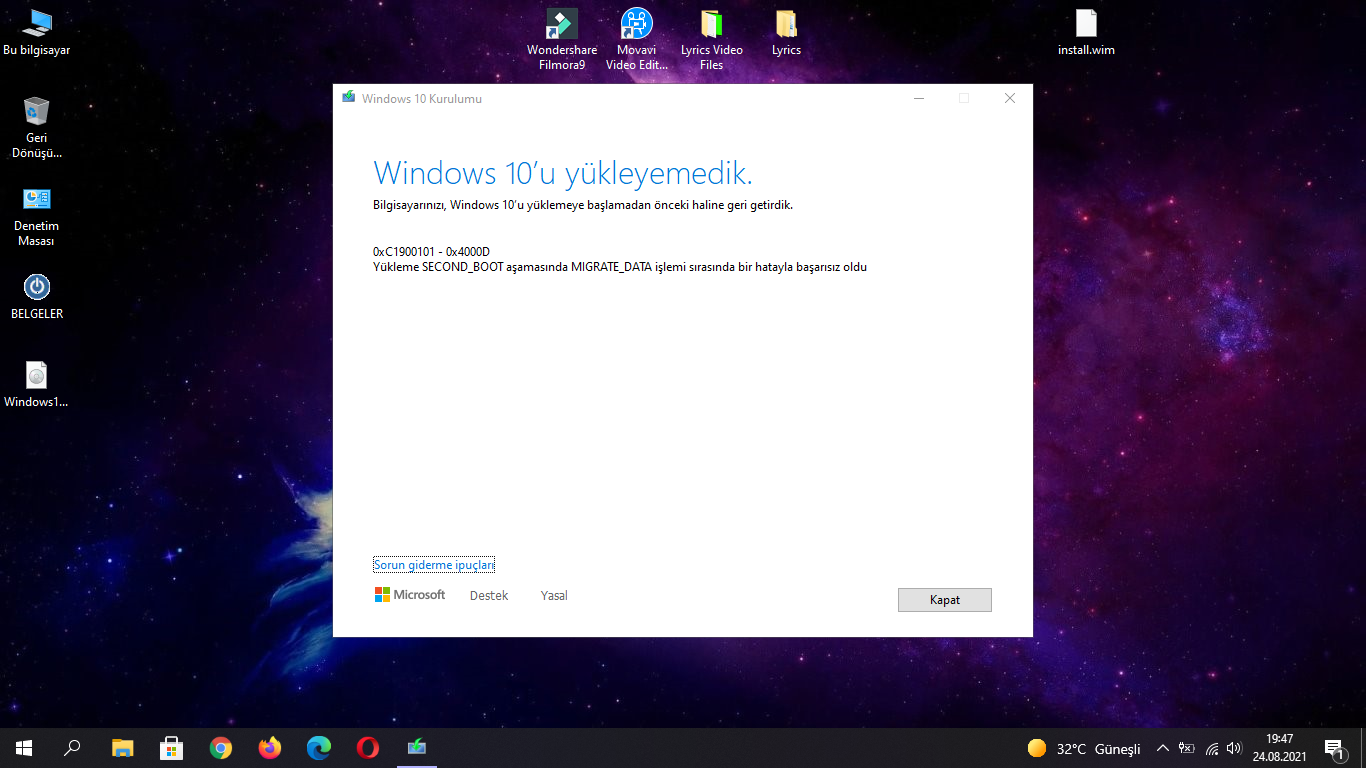Open Wi-Fi network tray icon
This screenshot has height=768, width=1366.
point(1212,748)
